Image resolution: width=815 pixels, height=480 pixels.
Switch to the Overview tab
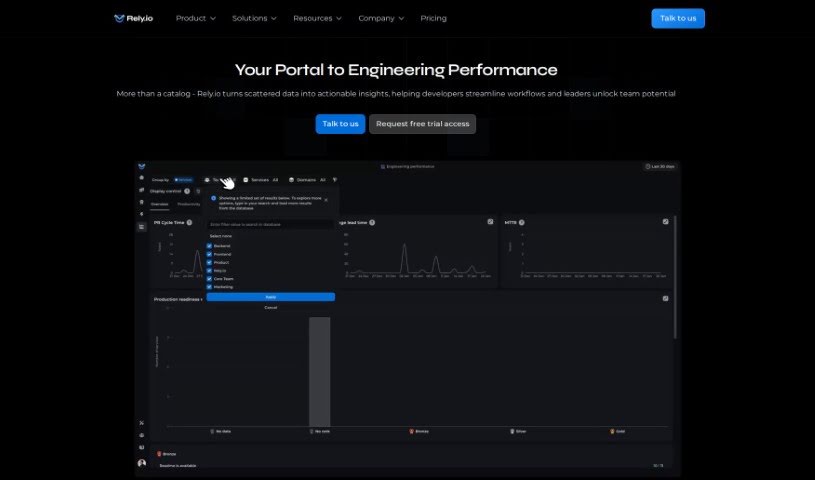pyautogui.click(x=160, y=204)
